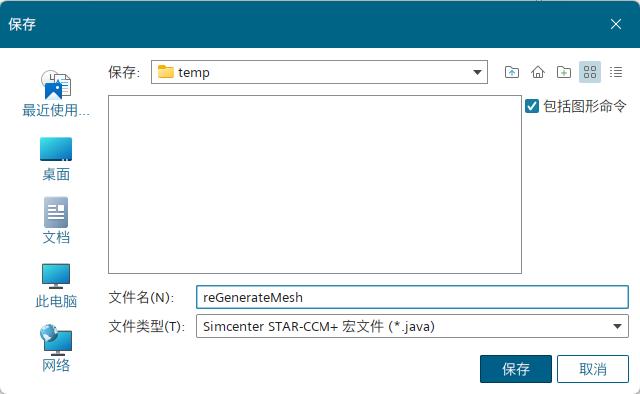Click the 保存 save button
Image resolution: width=640 pixels, height=394 pixels.
click(x=516, y=369)
